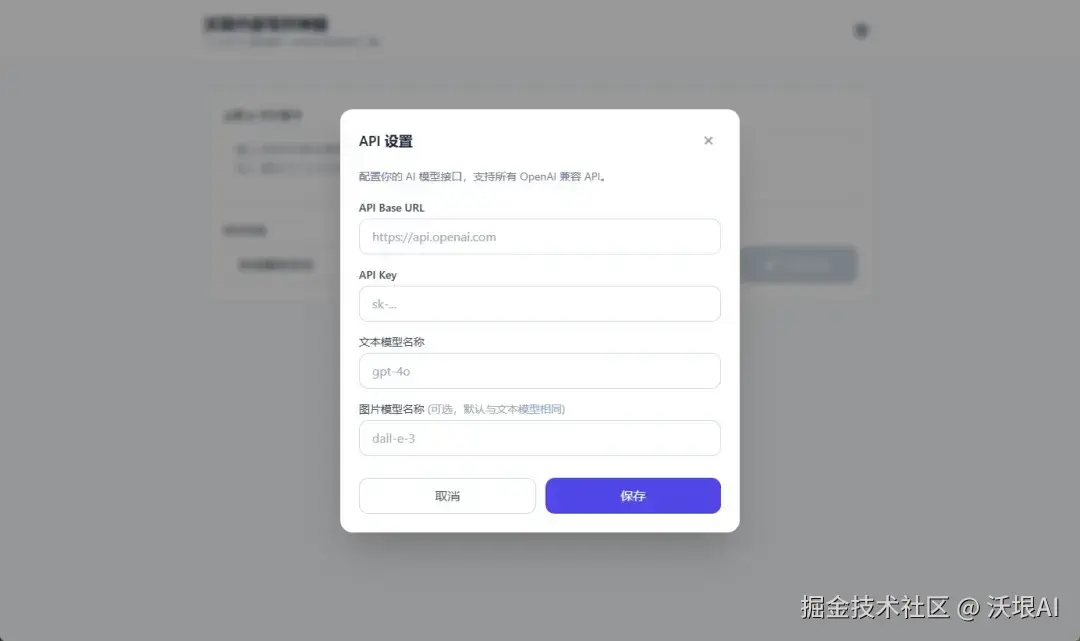Click the 取消 button
Image resolution: width=1080 pixels, height=641 pixels.
[x=447, y=496]
